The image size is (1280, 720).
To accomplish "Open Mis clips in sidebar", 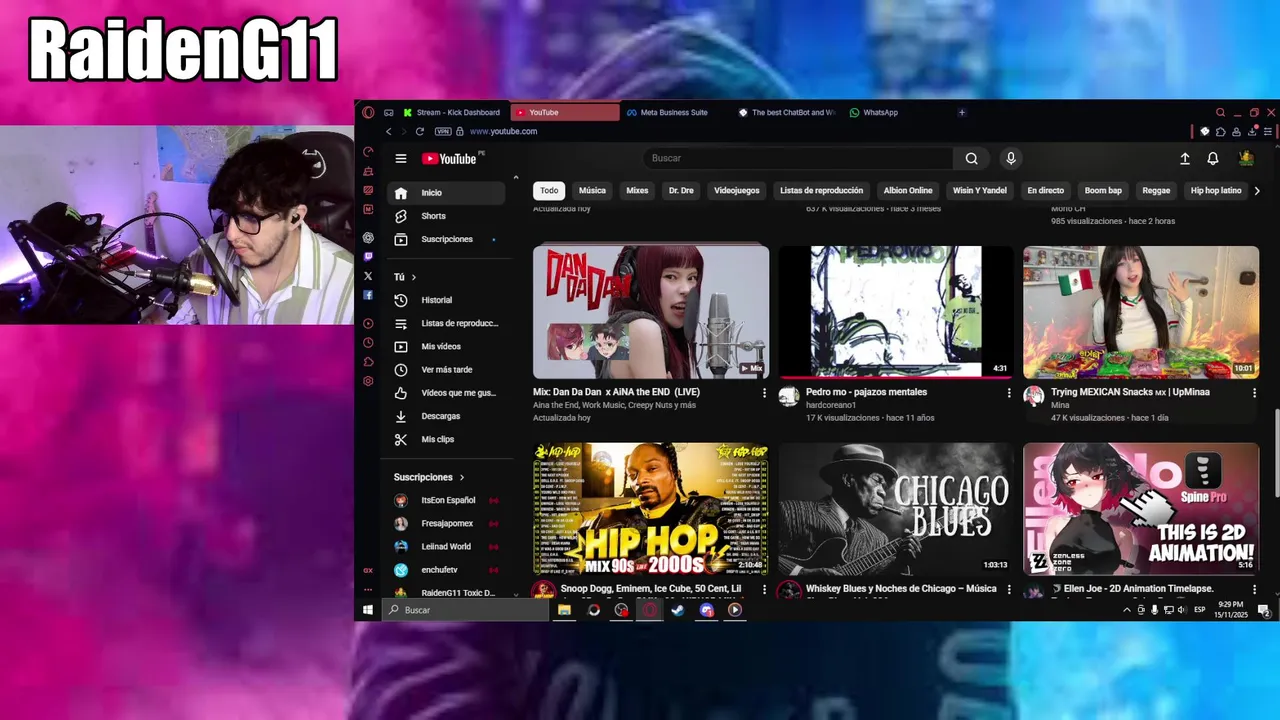I will (446, 439).
